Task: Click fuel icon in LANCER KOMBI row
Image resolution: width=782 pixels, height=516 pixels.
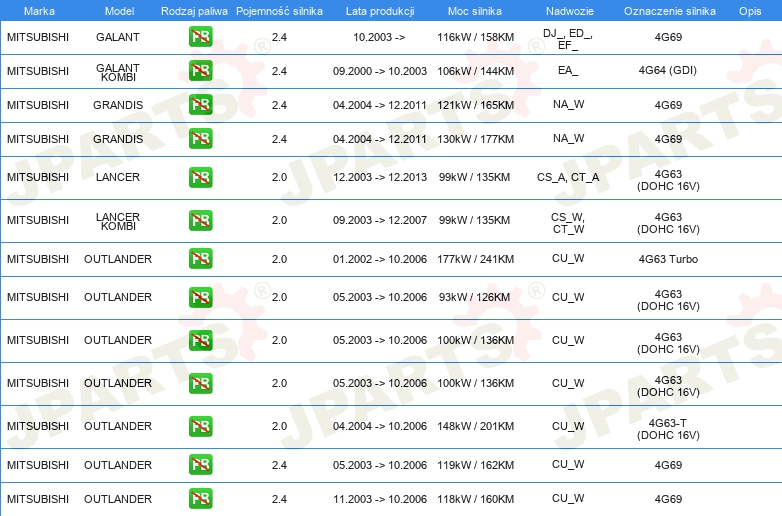Action: (x=200, y=220)
